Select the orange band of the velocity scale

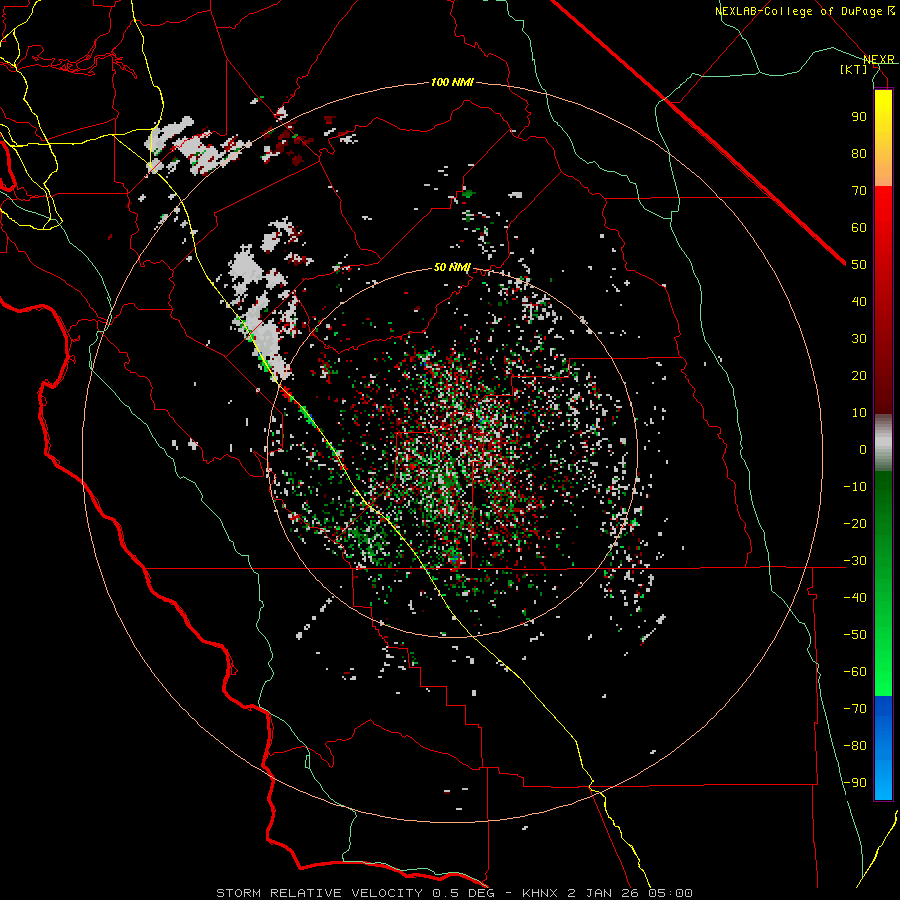click(883, 168)
